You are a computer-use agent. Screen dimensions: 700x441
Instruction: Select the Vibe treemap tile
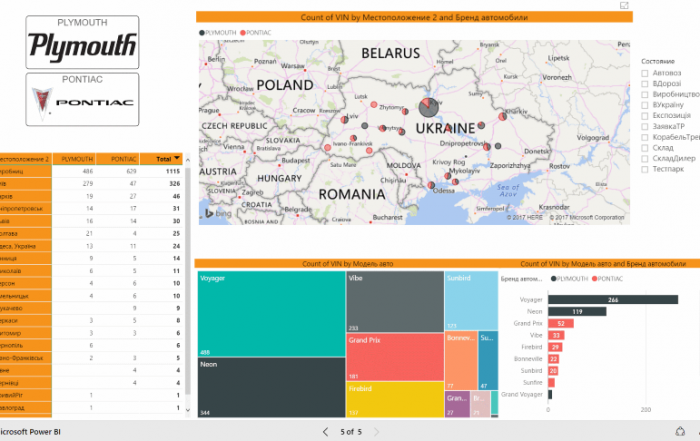click(x=395, y=301)
